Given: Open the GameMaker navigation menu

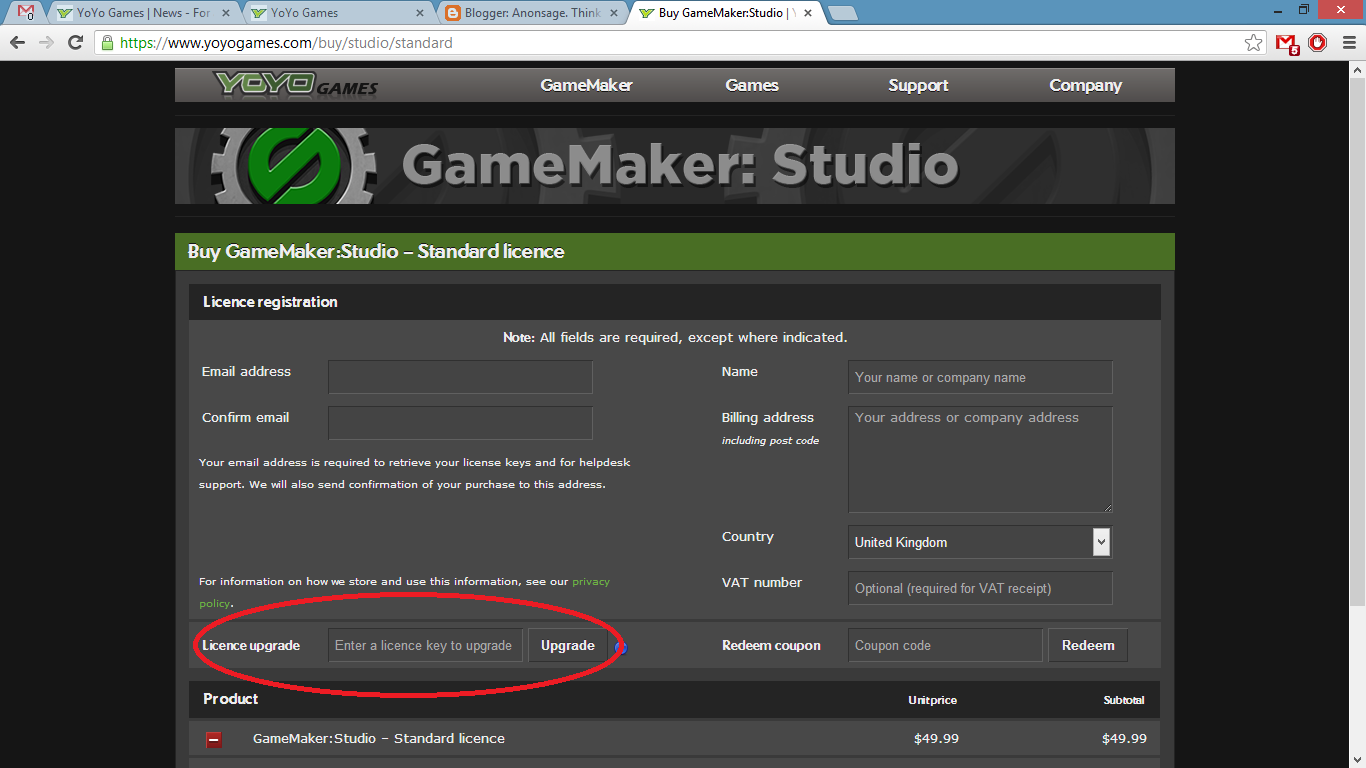Looking at the screenshot, I should pos(587,85).
